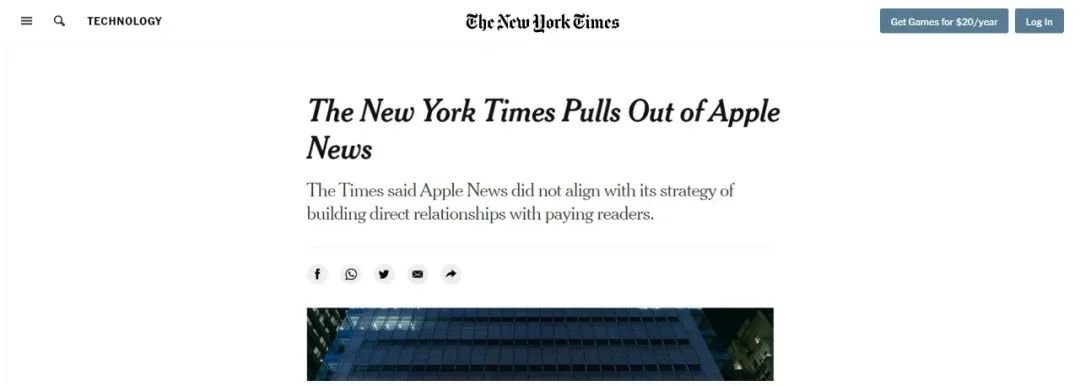Open the hamburger sections menu
Screen dimensions: 1080x386
pos(27,21)
